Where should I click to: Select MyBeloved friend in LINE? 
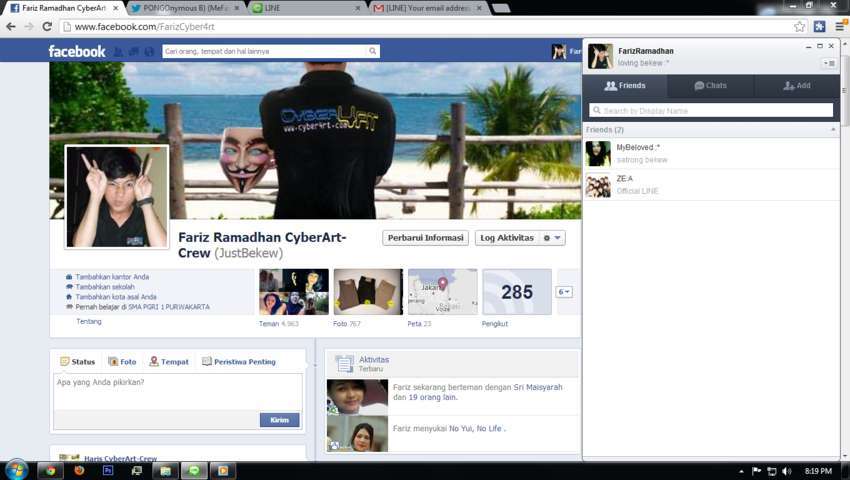[711, 153]
